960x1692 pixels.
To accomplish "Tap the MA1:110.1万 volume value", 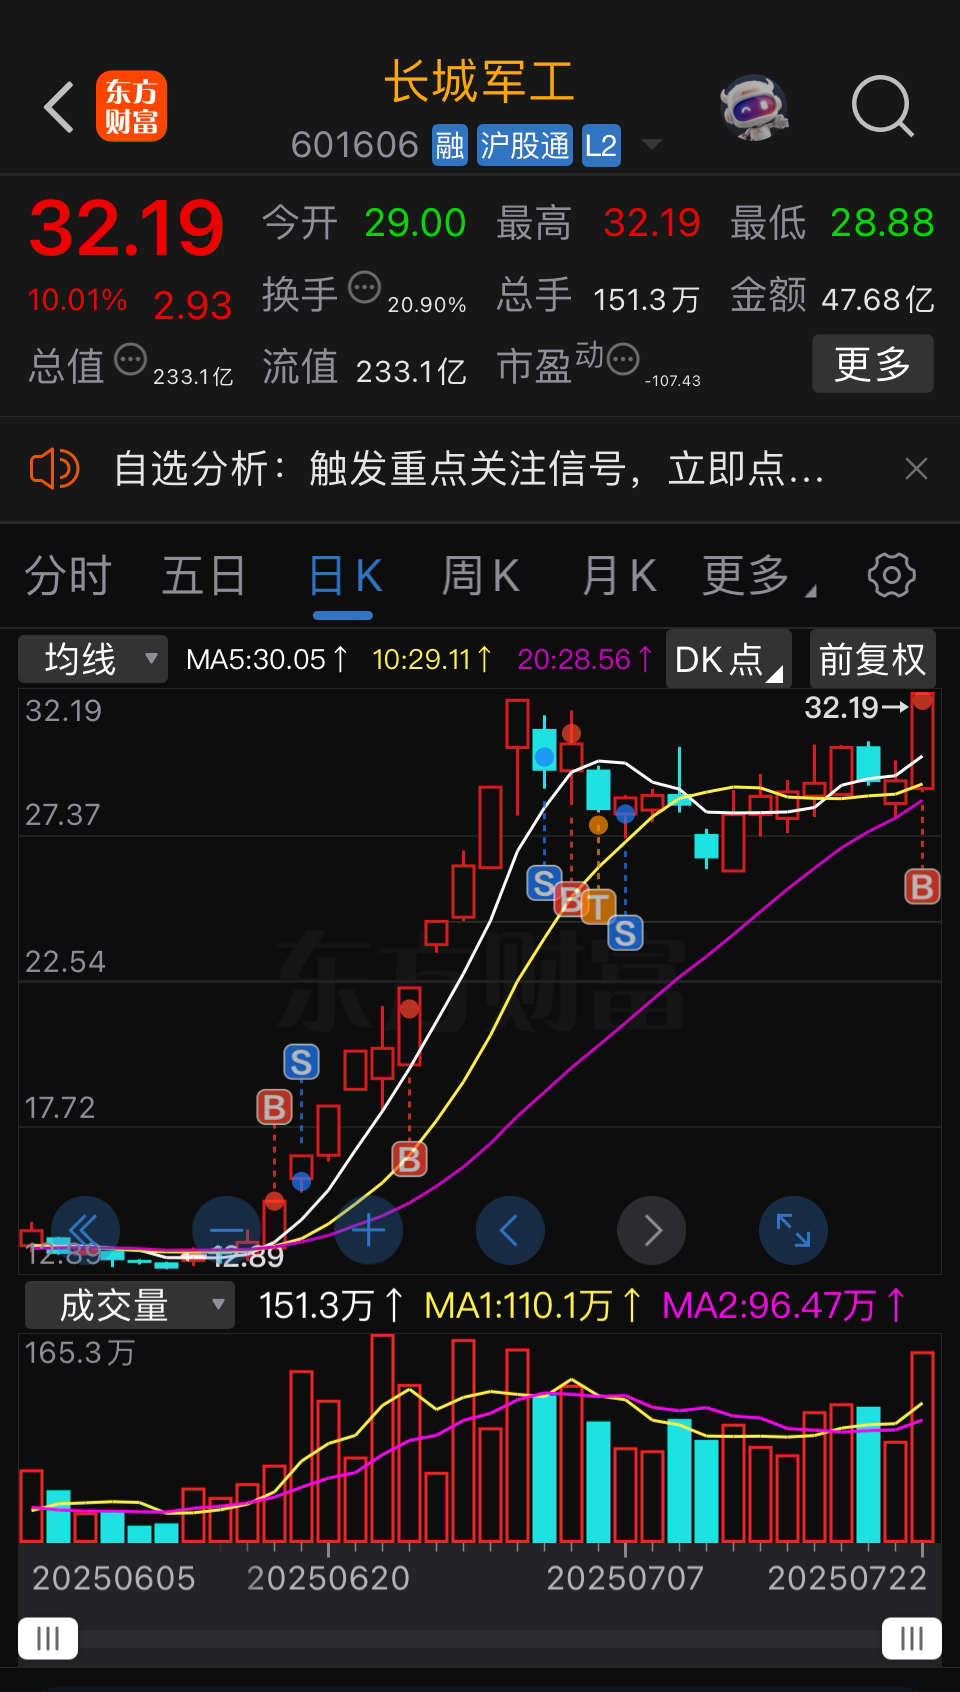I will click(x=533, y=1306).
